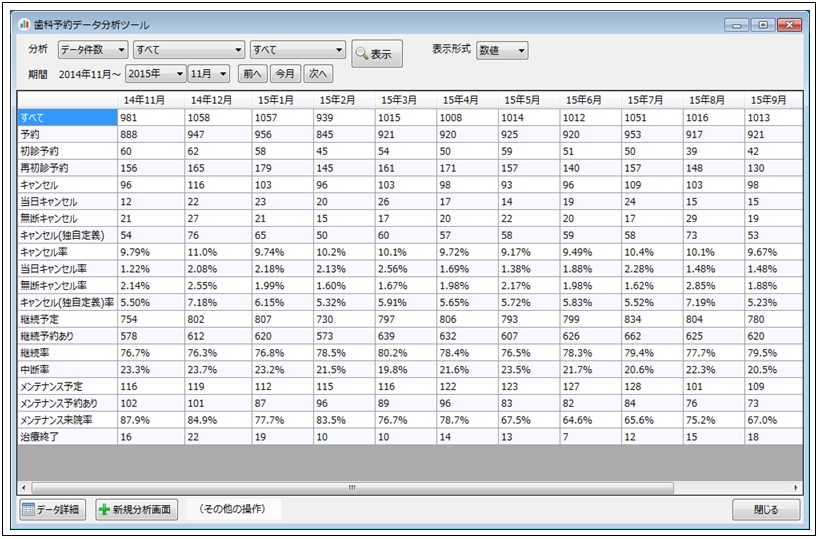Open the 表示形式 数値 dropdown
The image size is (818, 539).
click(502, 51)
